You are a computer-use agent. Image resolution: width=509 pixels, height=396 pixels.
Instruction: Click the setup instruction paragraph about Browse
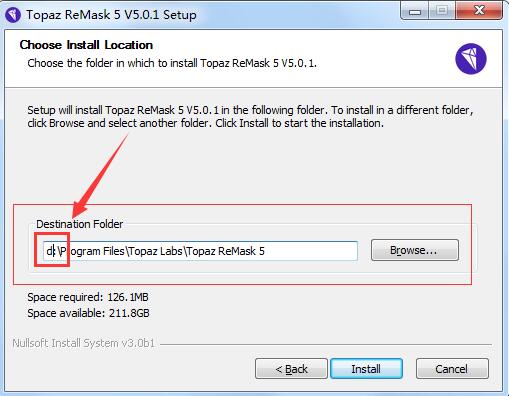tap(250, 117)
